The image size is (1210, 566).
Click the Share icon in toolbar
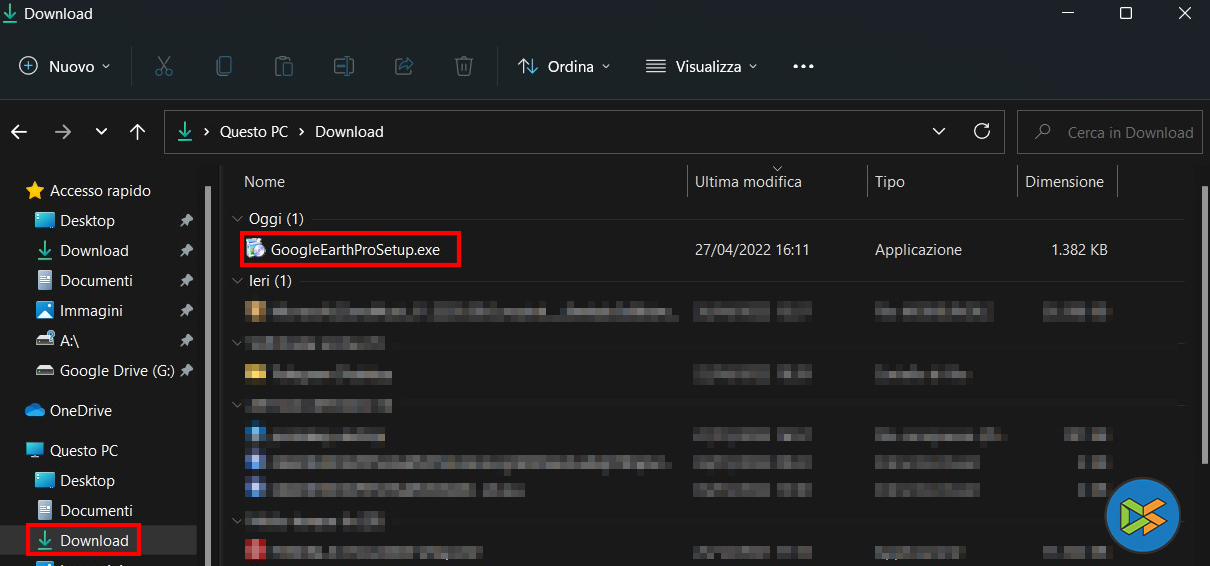point(404,67)
